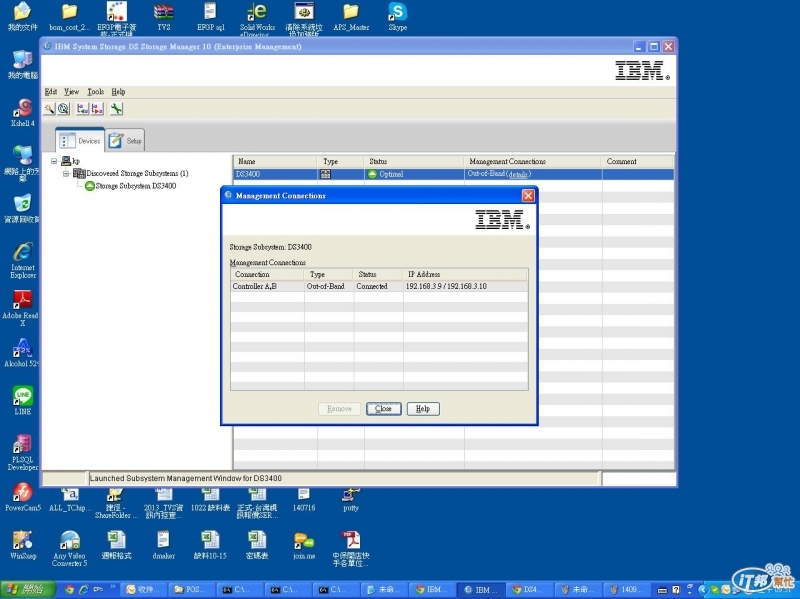The width and height of the screenshot is (800, 599).
Task: Open the APS_Master folder icon
Action: 351,17
